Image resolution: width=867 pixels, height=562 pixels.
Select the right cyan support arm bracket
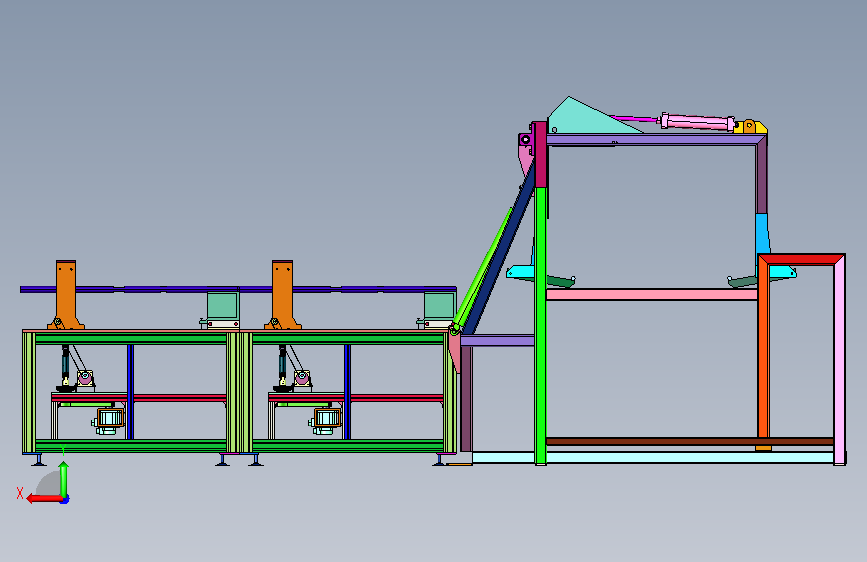click(782, 272)
